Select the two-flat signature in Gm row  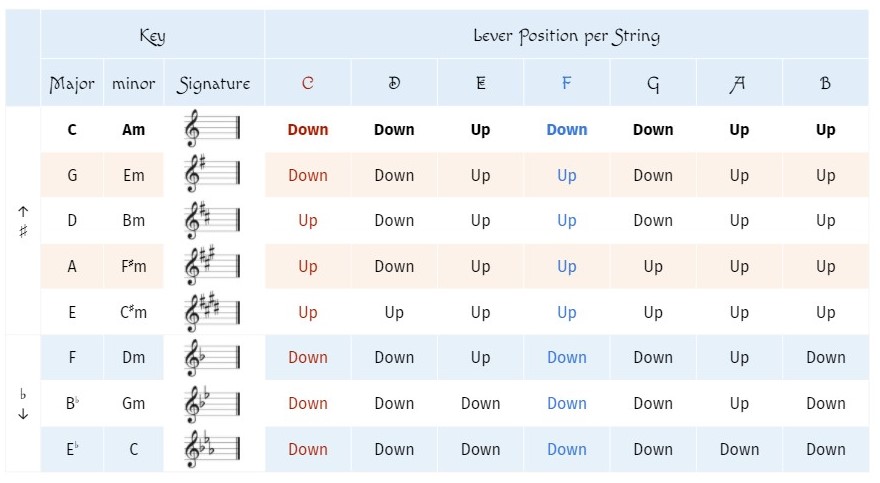tap(212, 403)
